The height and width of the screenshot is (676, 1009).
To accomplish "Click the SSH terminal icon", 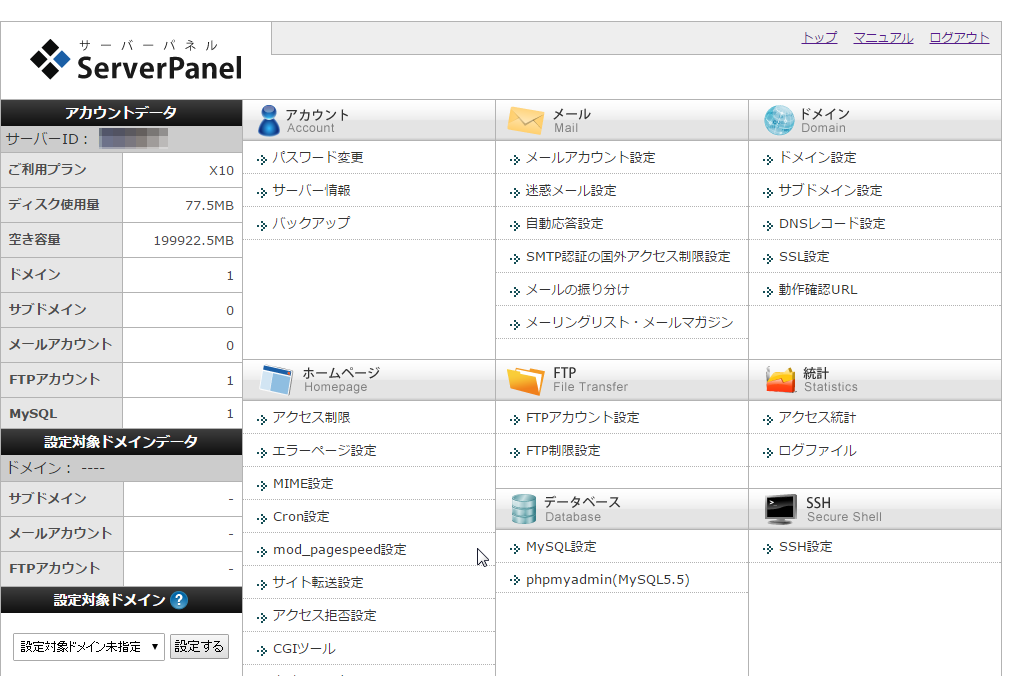I will 780,509.
